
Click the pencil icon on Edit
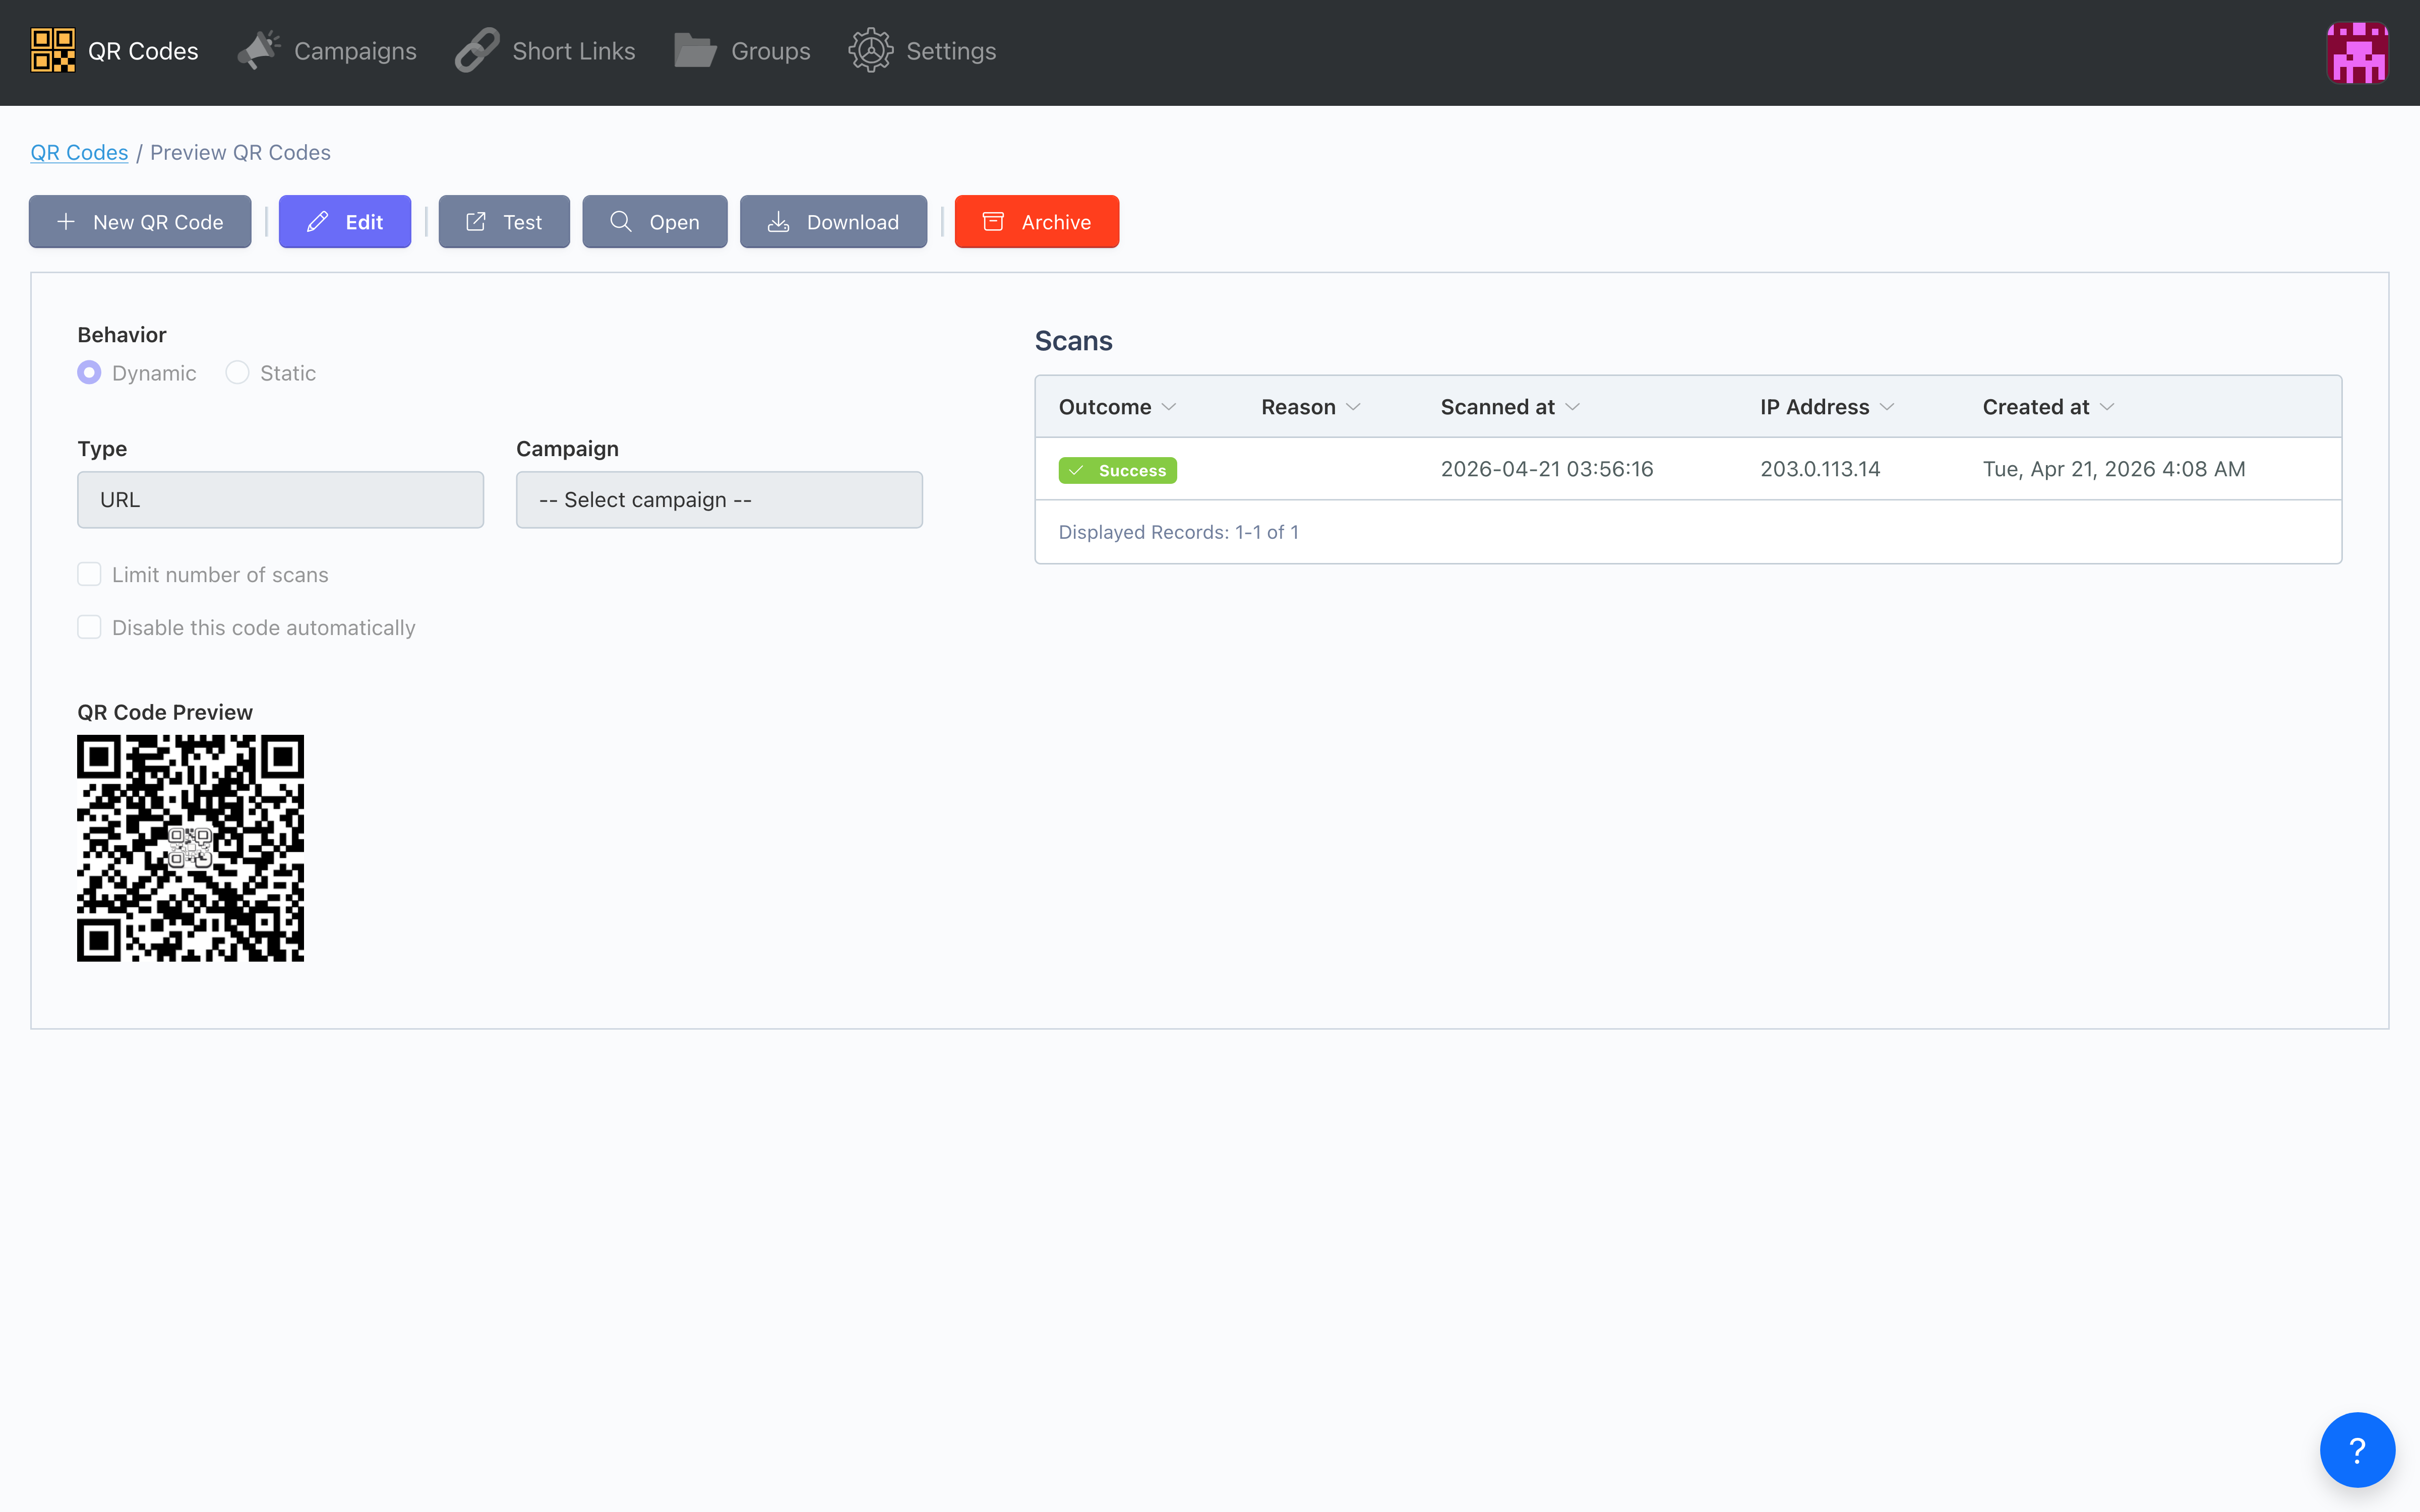pos(318,222)
